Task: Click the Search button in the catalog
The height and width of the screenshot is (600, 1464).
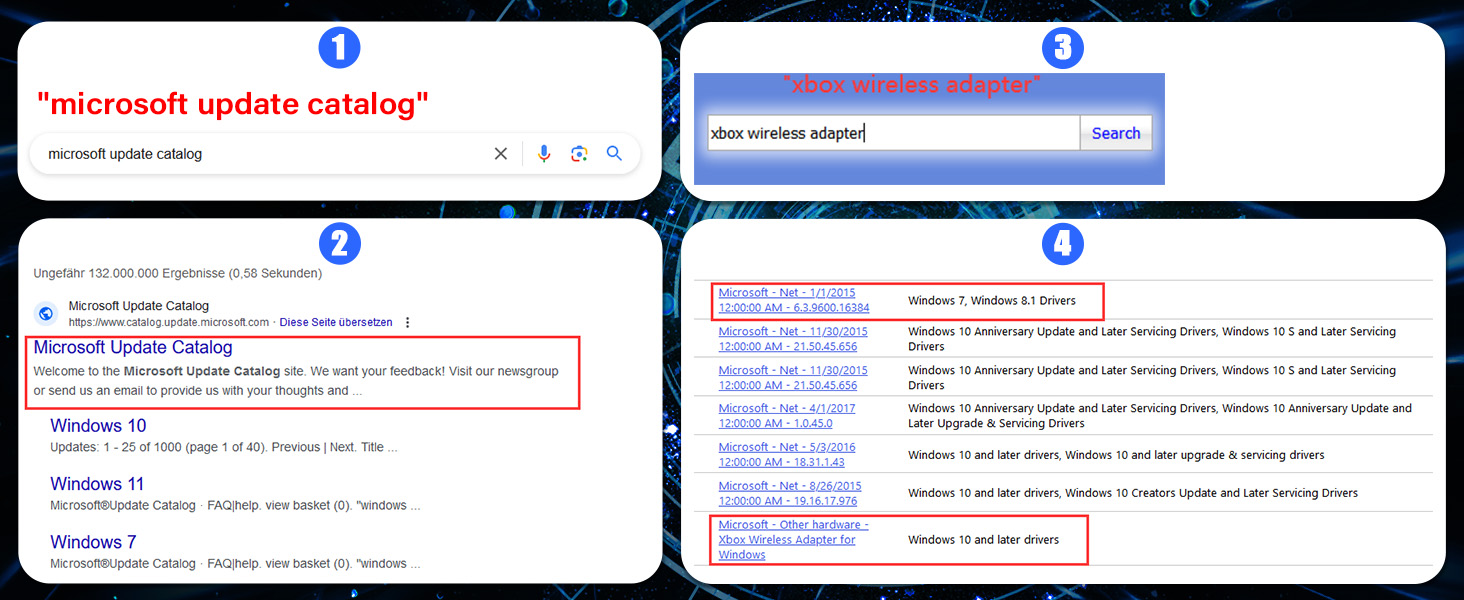Action: click(x=1116, y=133)
